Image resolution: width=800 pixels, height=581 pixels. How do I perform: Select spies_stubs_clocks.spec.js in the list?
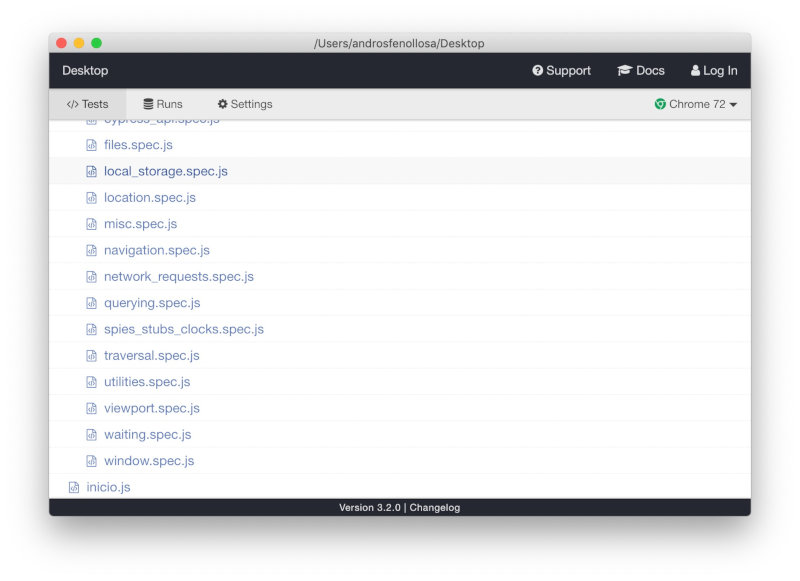183,329
